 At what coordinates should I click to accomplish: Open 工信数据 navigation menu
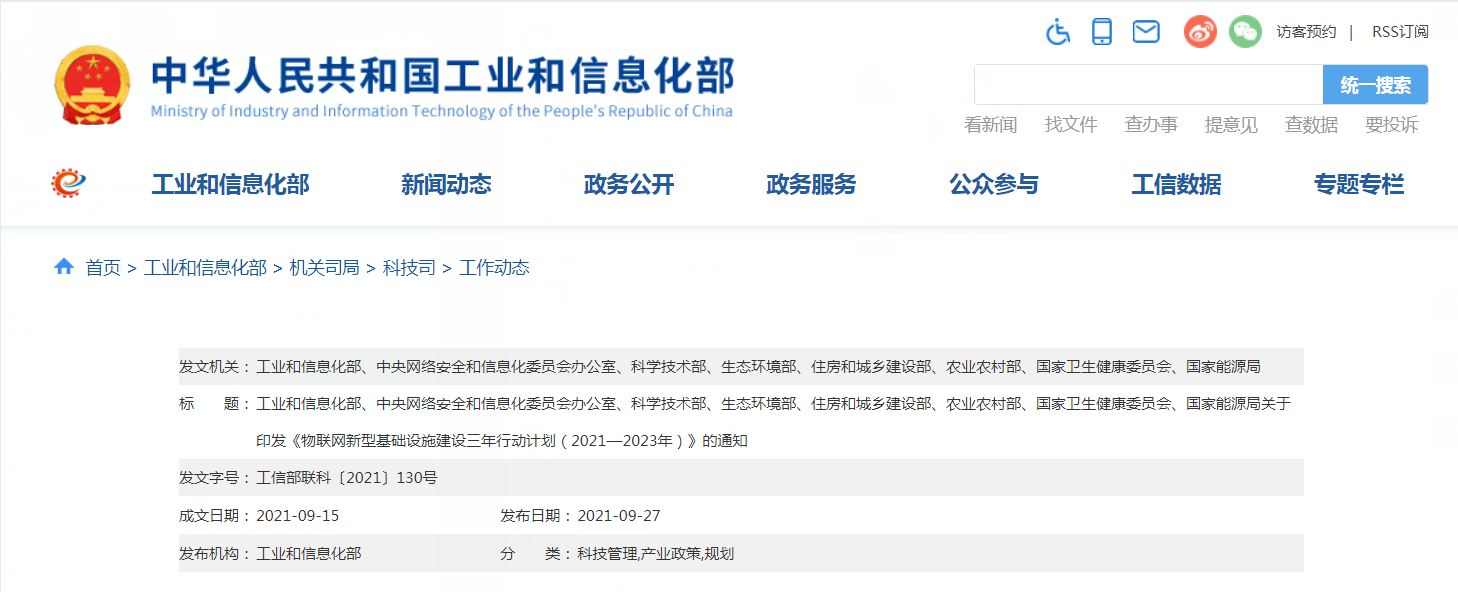tap(1176, 184)
